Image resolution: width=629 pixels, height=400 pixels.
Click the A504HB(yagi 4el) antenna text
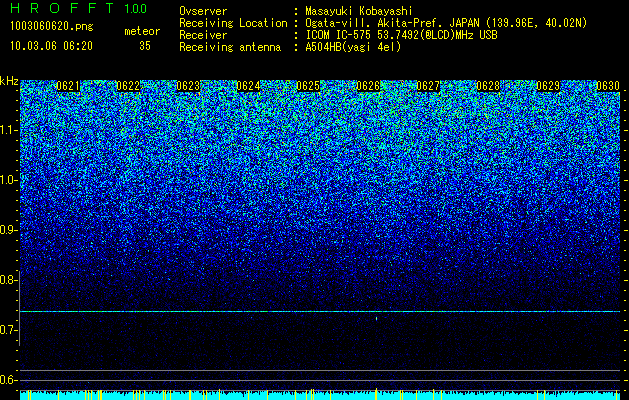click(x=353, y=47)
